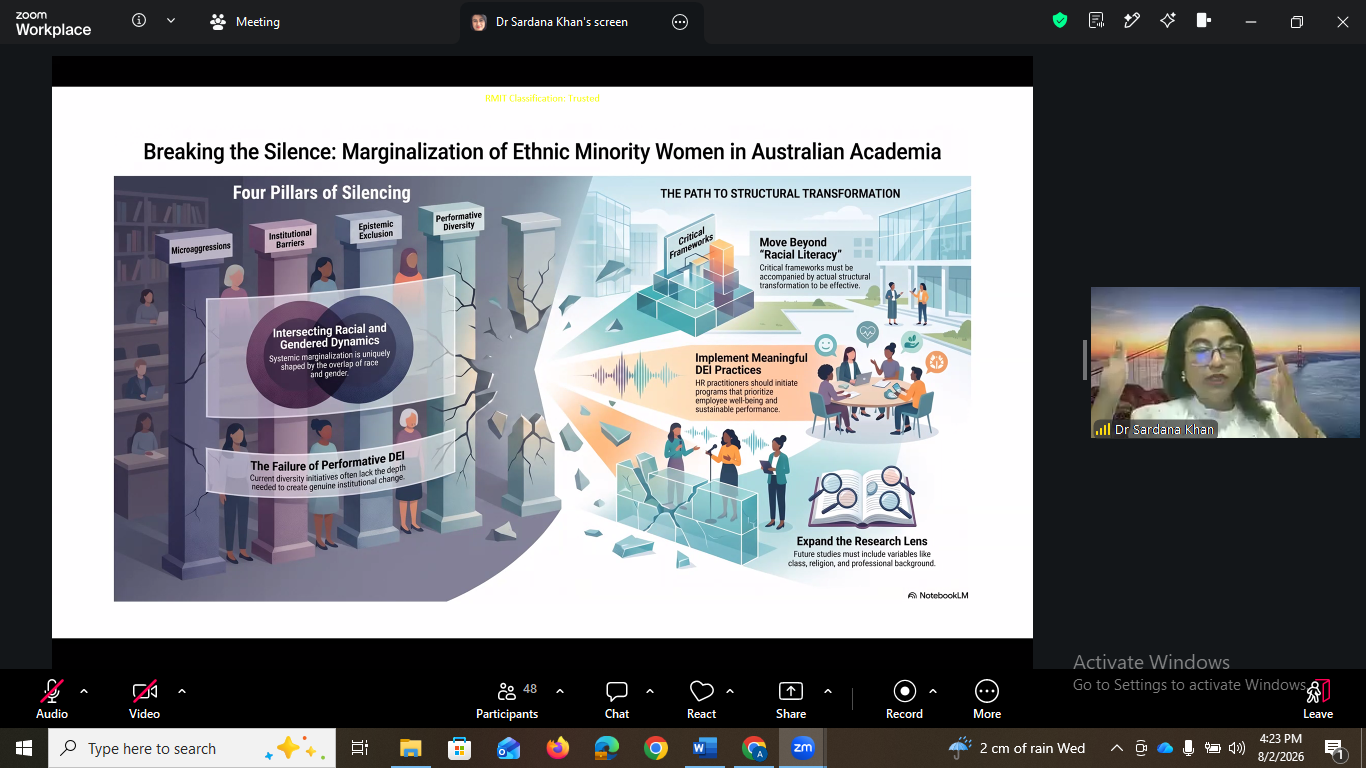Open Firefox from the taskbar
This screenshot has height=768, width=1366.
click(x=557, y=748)
